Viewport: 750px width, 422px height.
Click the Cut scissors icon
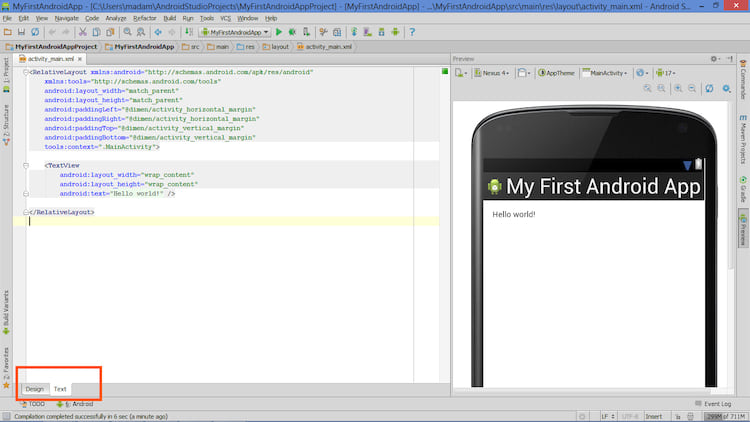click(x=81, y=32)
